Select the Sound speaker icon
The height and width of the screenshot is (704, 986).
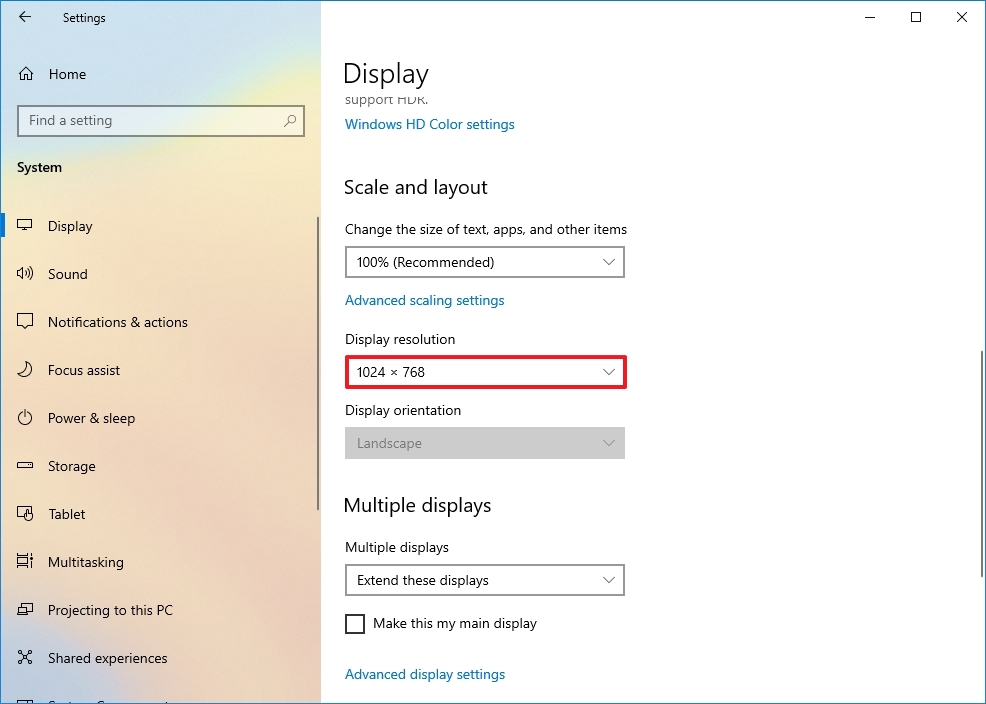[x=25, y=273]
